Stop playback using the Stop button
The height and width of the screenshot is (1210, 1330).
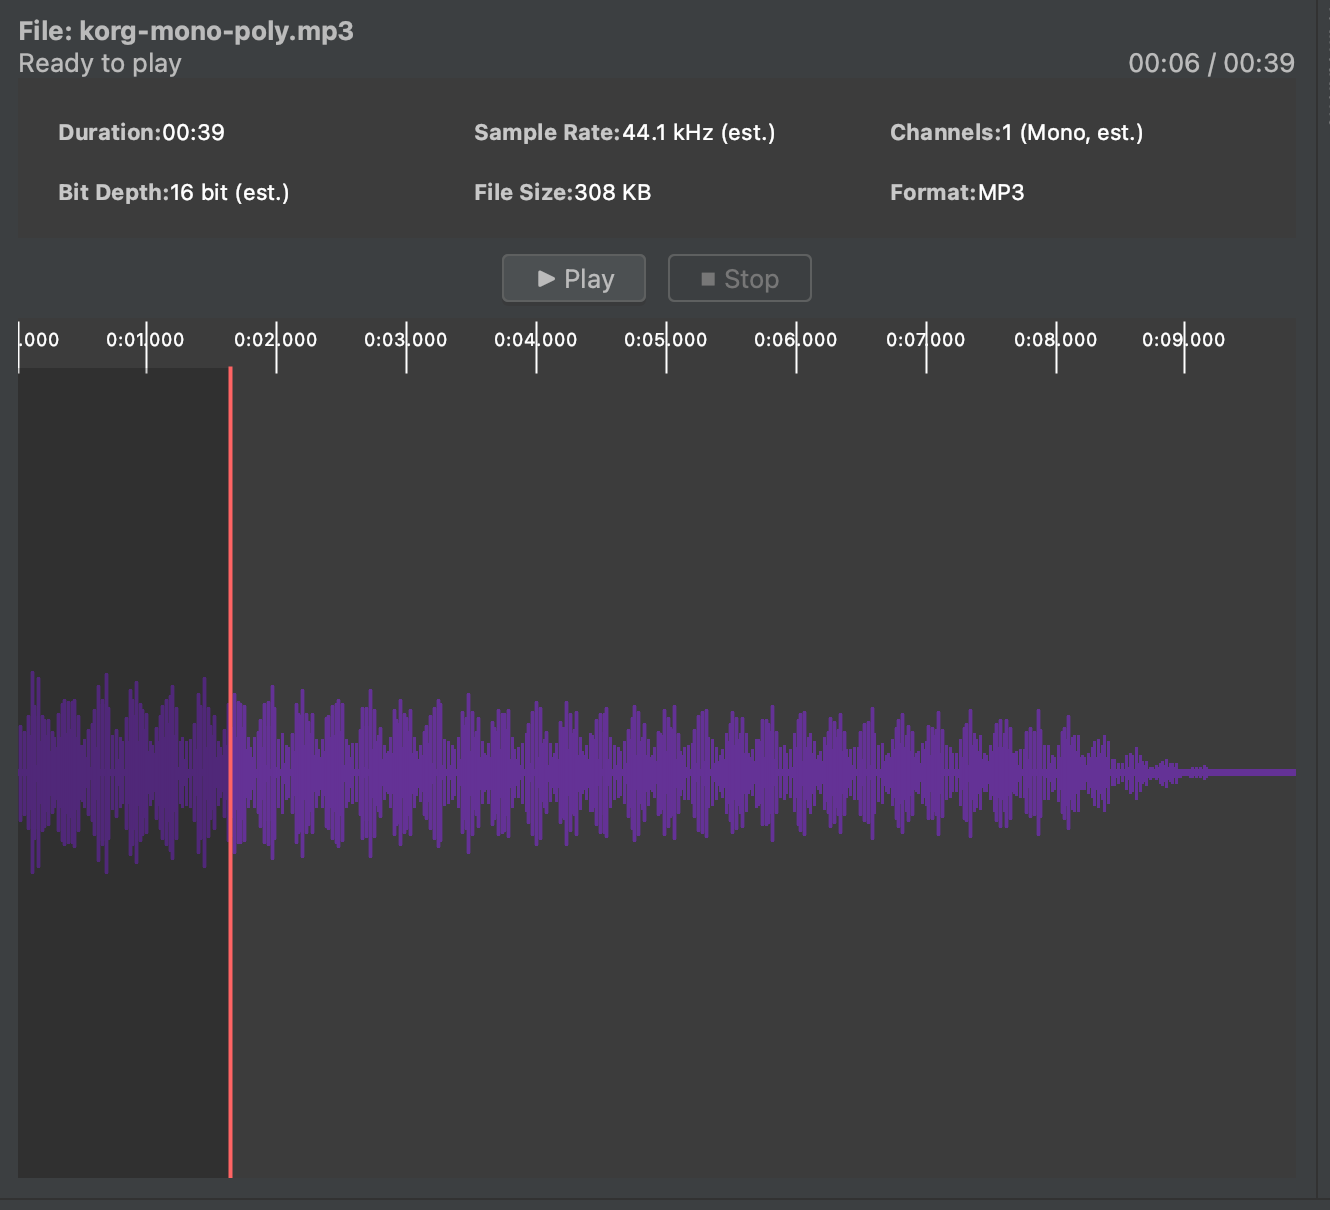point(739,278)
